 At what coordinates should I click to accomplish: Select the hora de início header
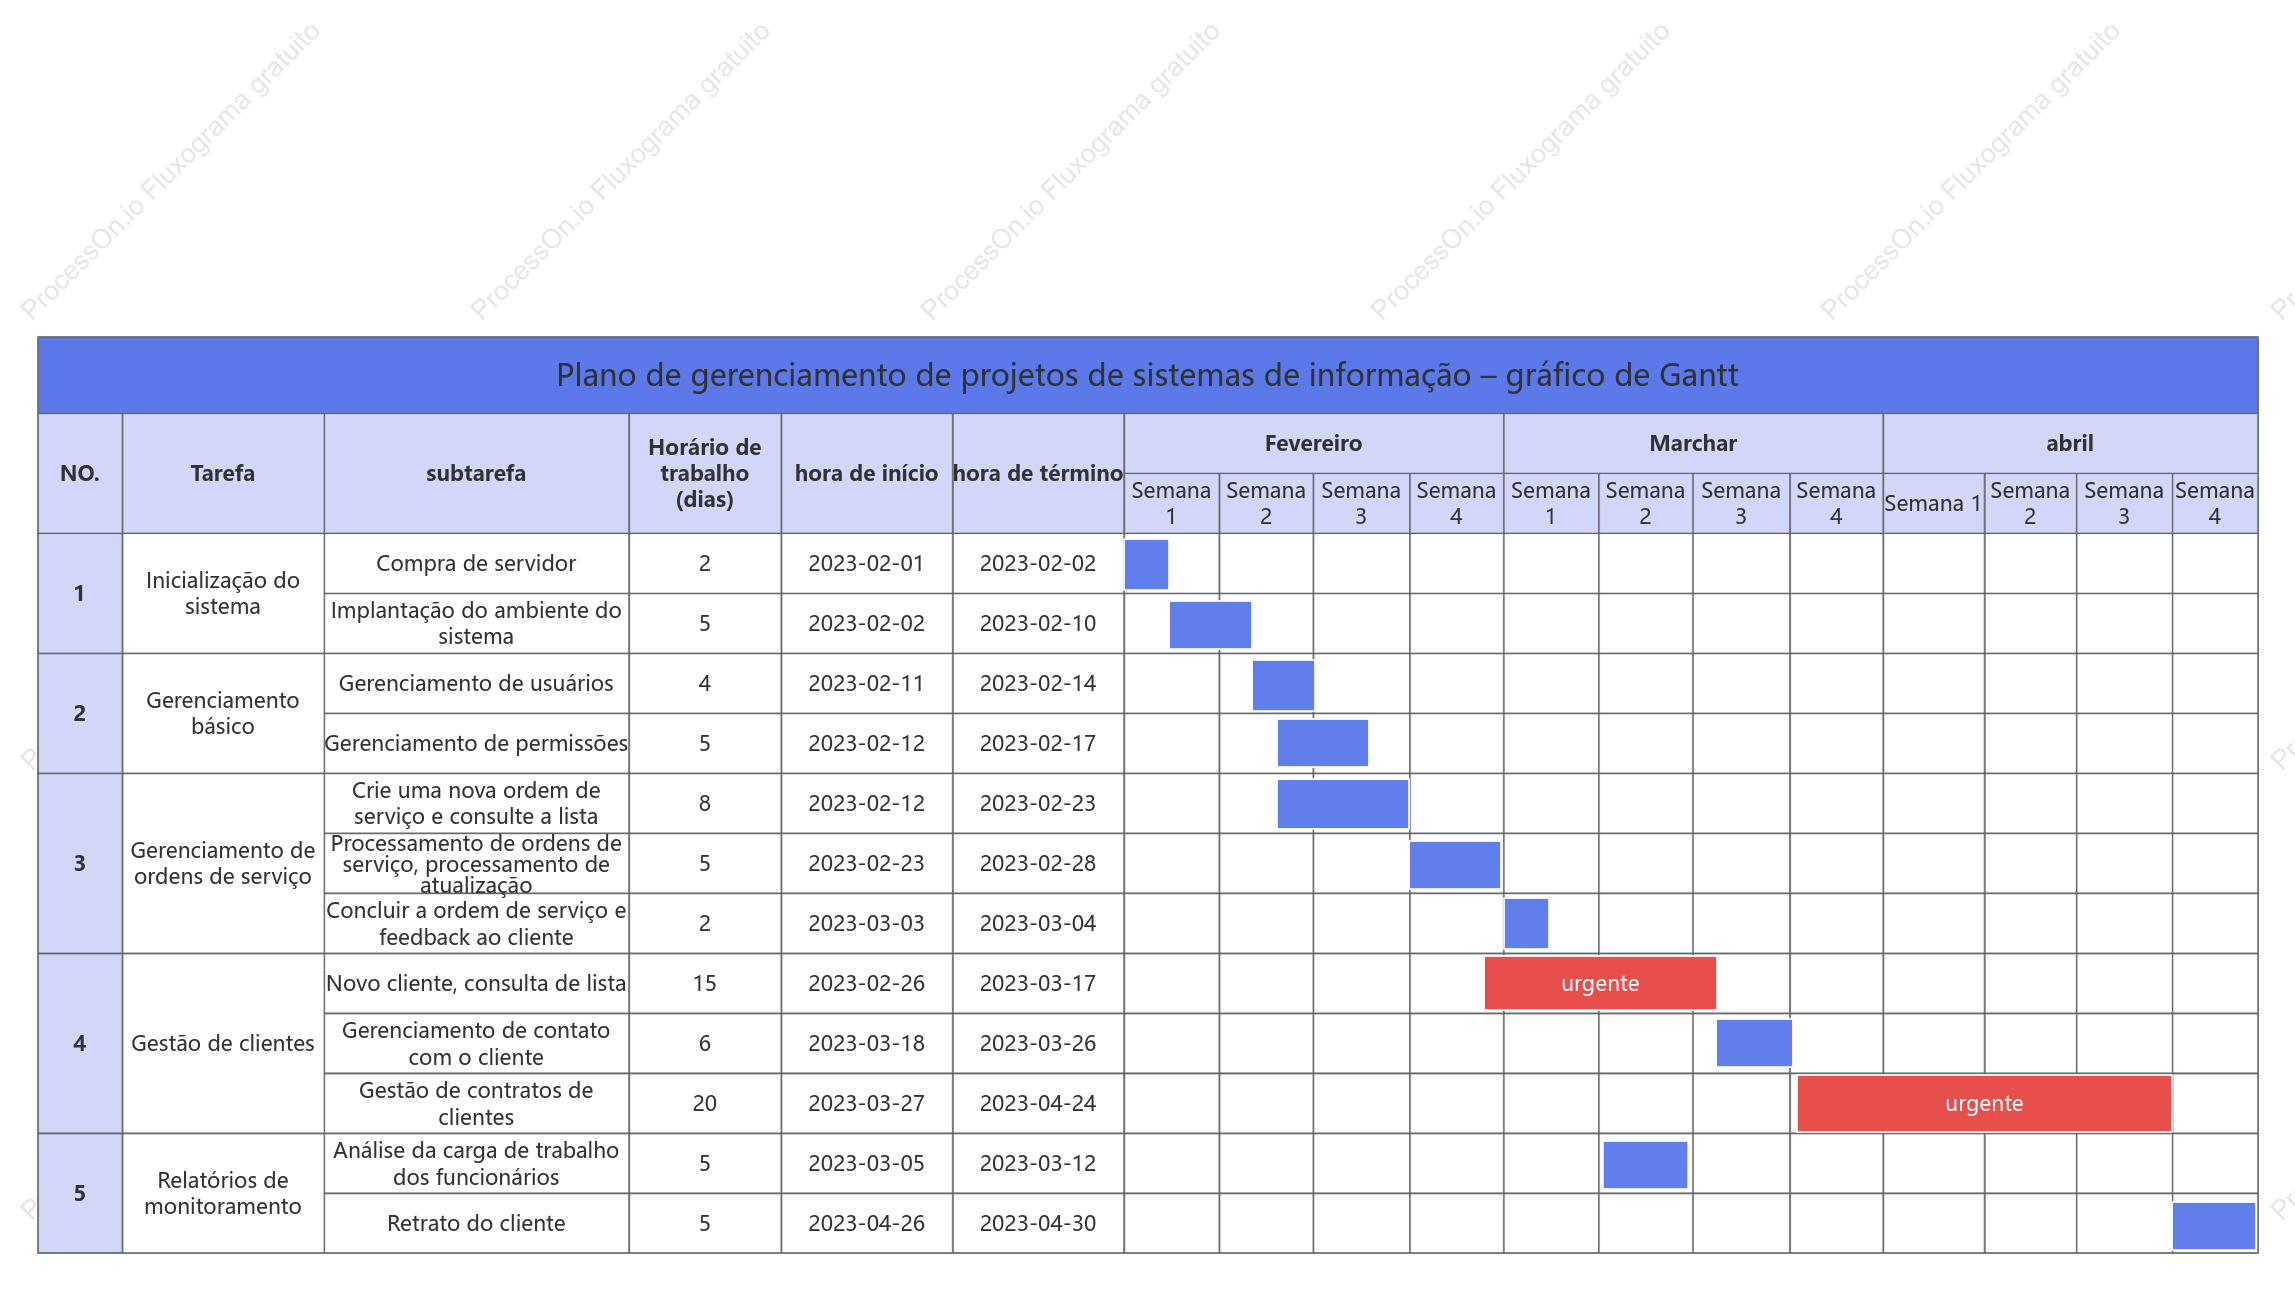coord(867,473)
